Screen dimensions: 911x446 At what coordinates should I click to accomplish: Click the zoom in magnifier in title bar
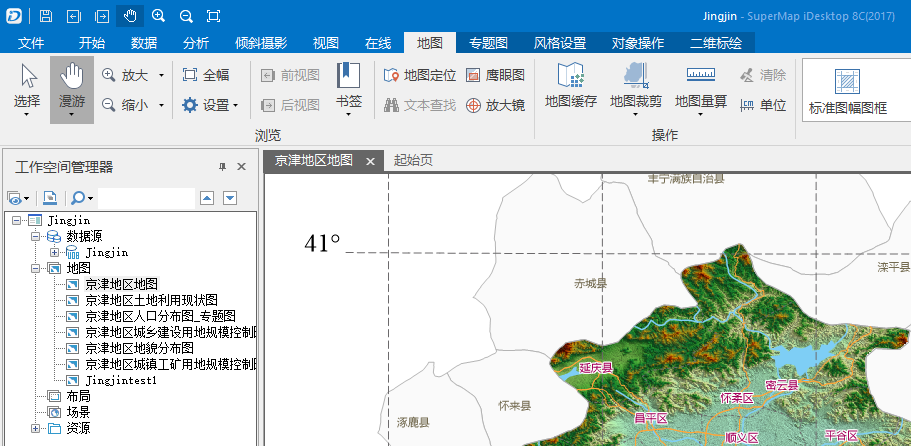click(x=158, y=16)
